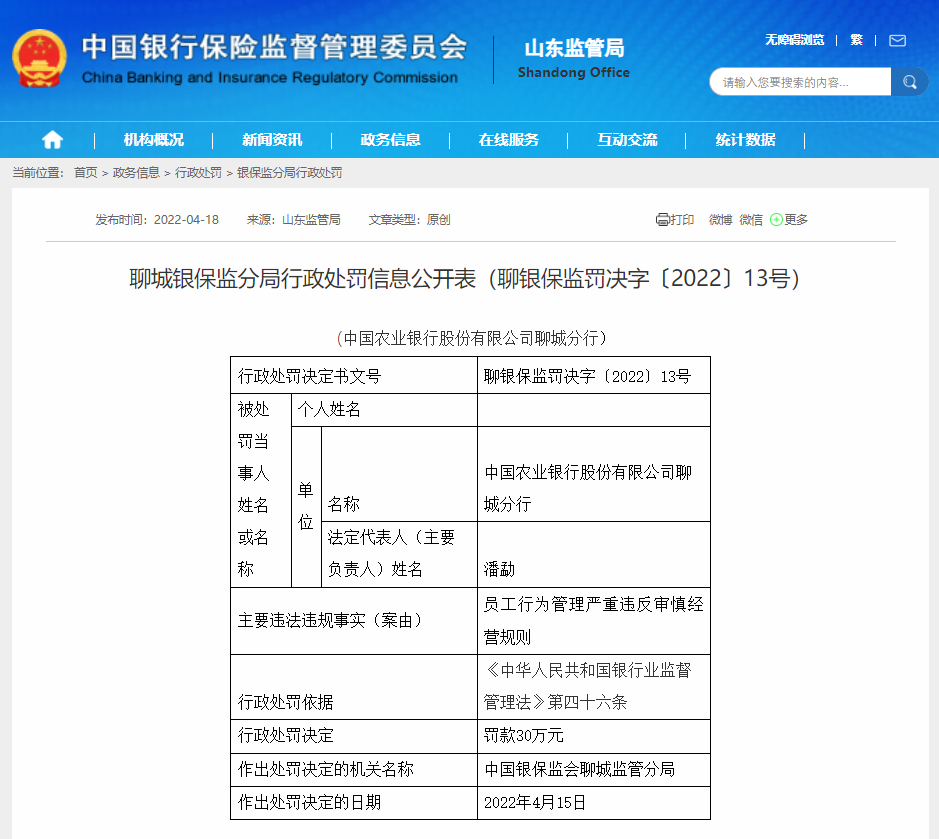Open the 政务信息 navigation menu

tap(392, 140)
